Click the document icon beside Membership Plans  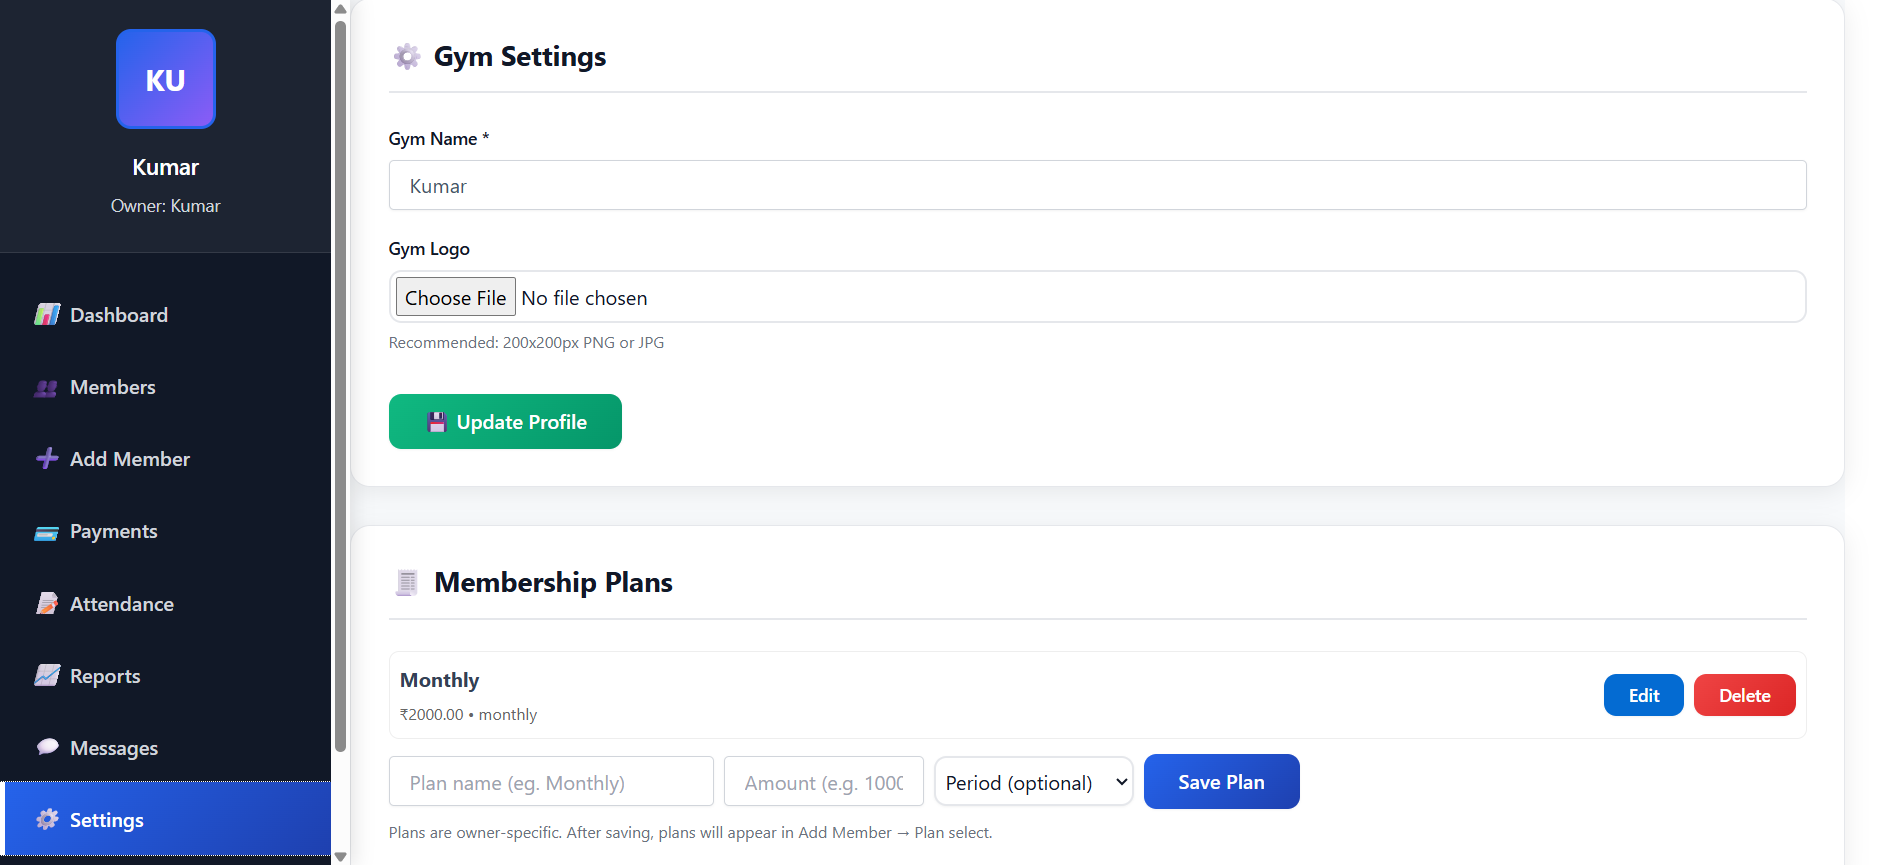pyautogui.click(x=406, y=582)
